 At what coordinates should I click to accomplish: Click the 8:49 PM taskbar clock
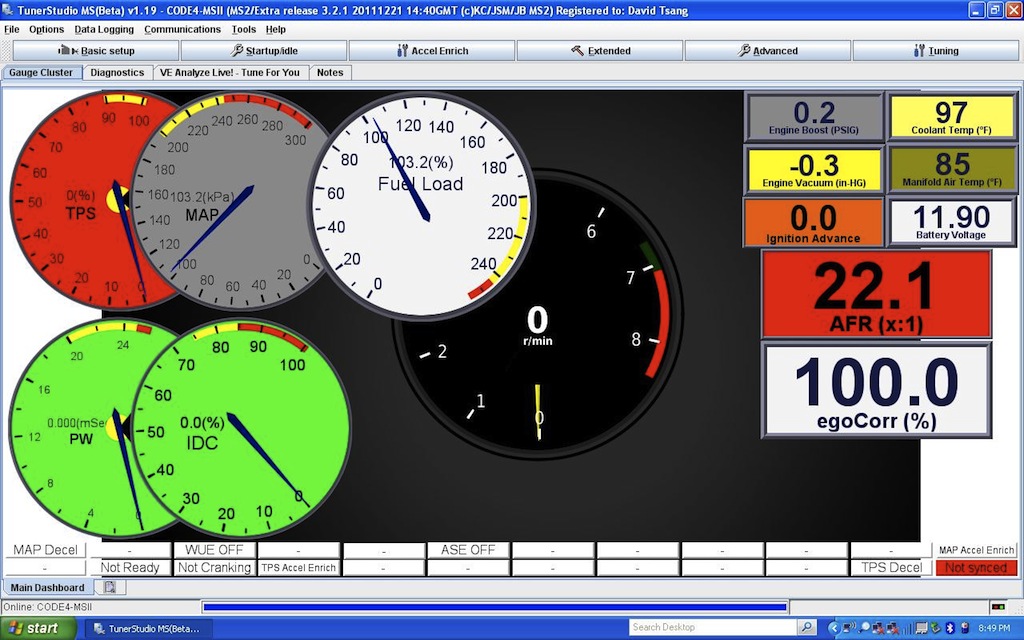[994, 628]
